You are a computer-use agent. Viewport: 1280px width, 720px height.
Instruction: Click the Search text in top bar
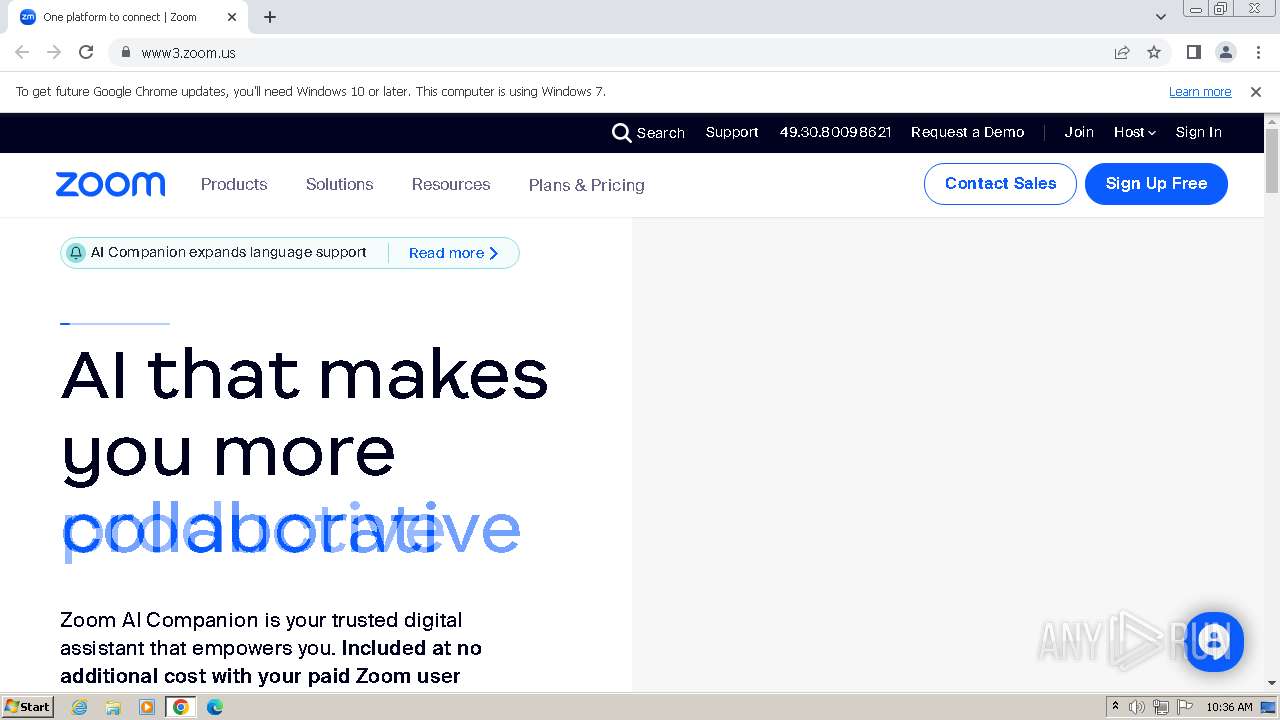pos(660,133)
